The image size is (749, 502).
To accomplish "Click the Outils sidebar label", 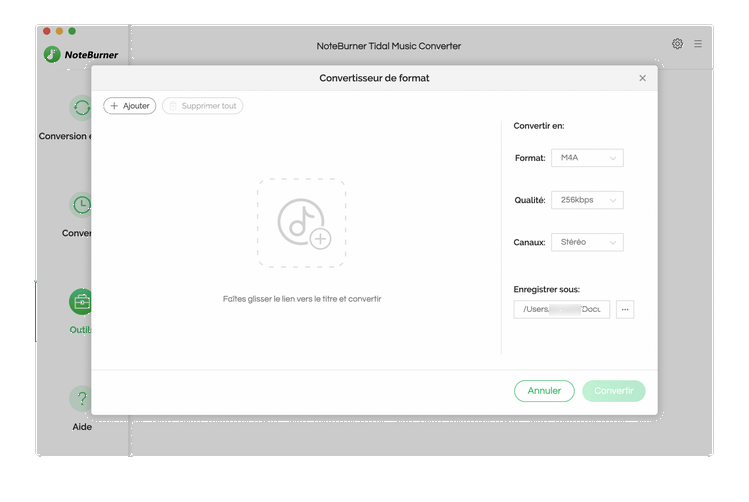I will pos(80,330).
